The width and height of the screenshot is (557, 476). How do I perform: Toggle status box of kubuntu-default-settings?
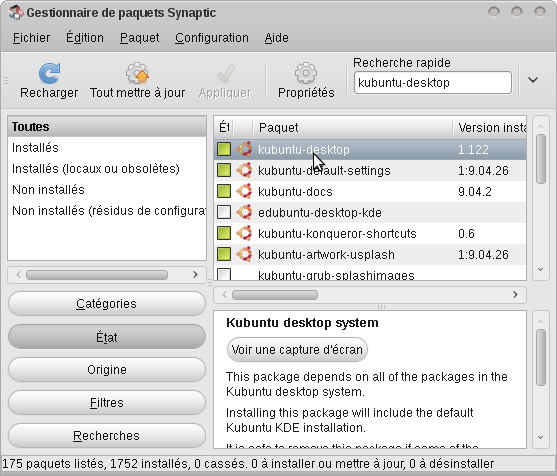coord(224,170)
